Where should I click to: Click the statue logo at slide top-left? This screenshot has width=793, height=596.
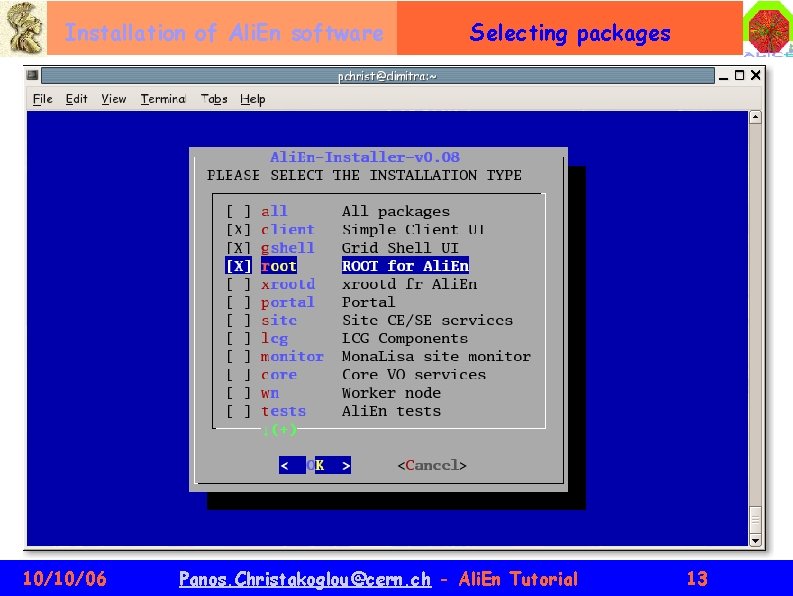pos(22,28)
